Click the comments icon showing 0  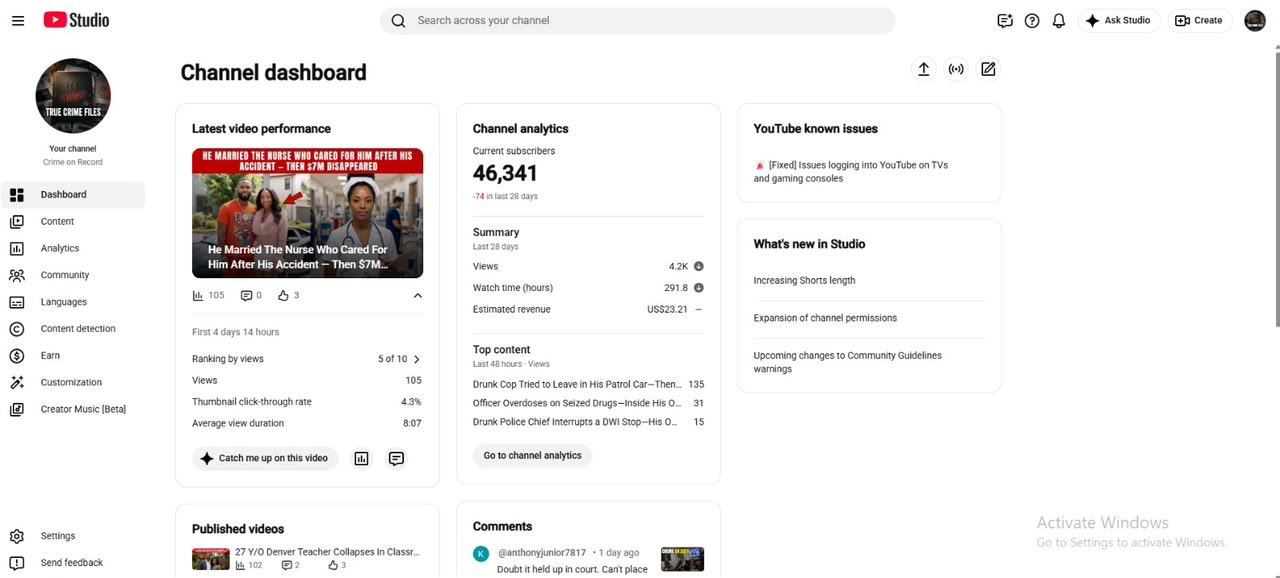[246, 295]
